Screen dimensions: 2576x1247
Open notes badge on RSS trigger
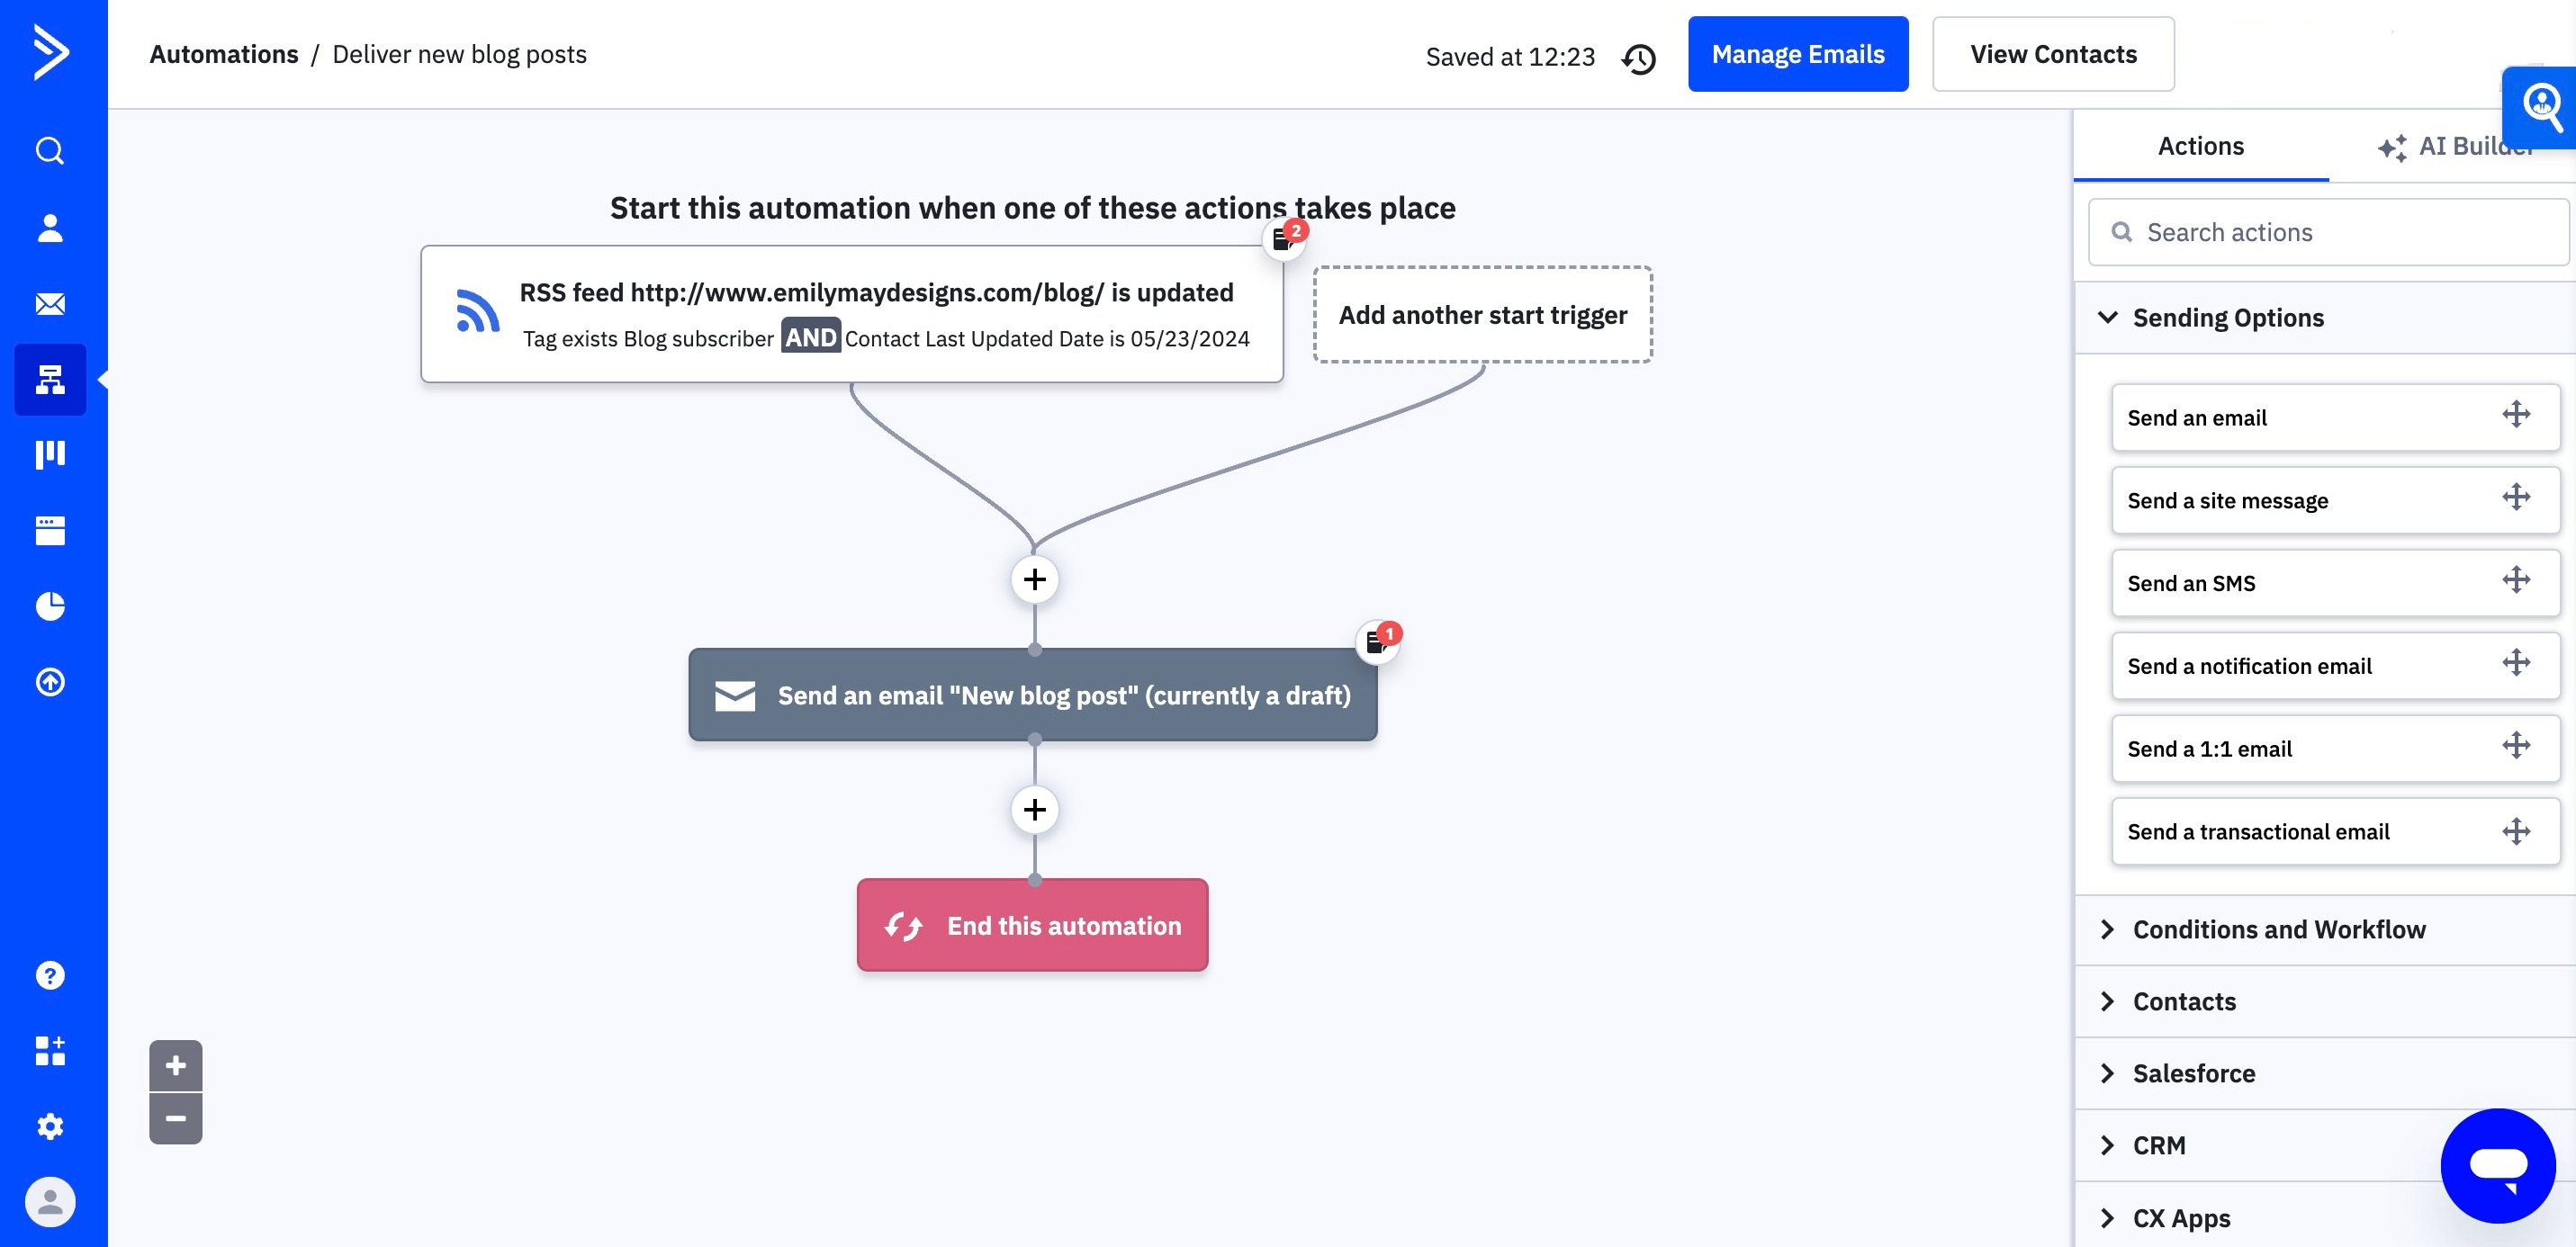point(1286,238)
